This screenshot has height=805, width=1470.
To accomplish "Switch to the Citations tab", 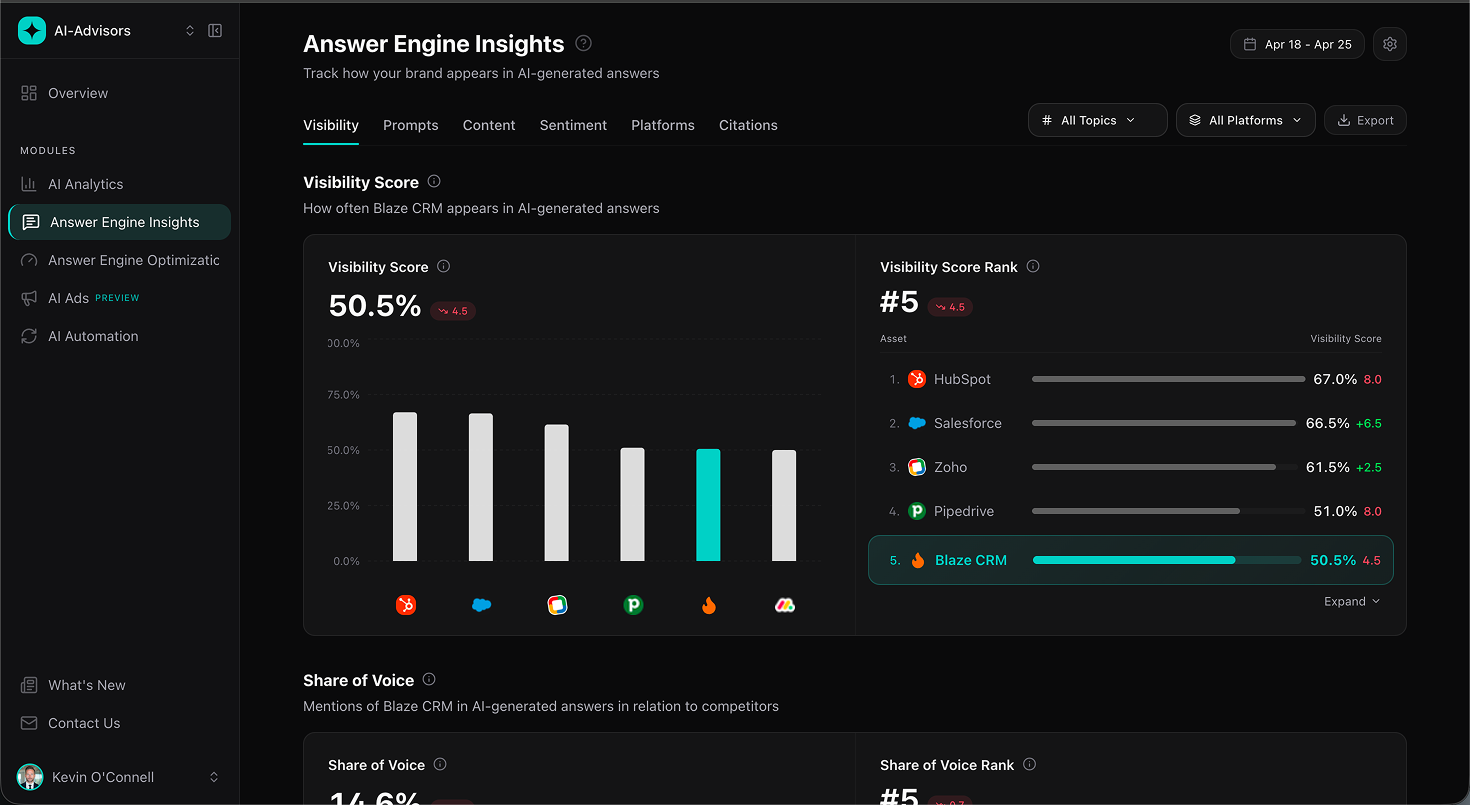I will (x=748, y=125).
